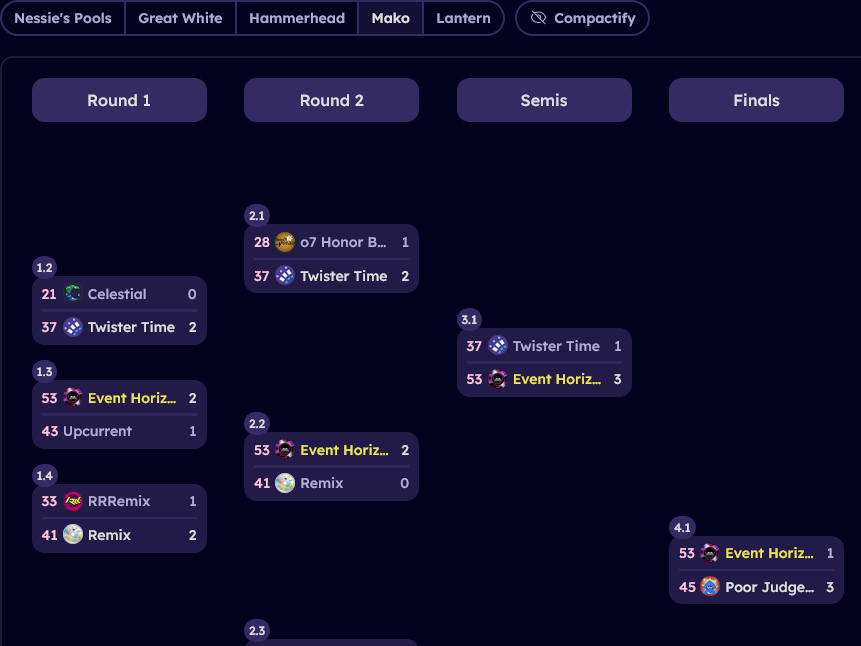Open match 2.1 number badge
Image resolution: width=861 pixels, height=646 pixels.
pyautogui.click(x=257, y=216)
